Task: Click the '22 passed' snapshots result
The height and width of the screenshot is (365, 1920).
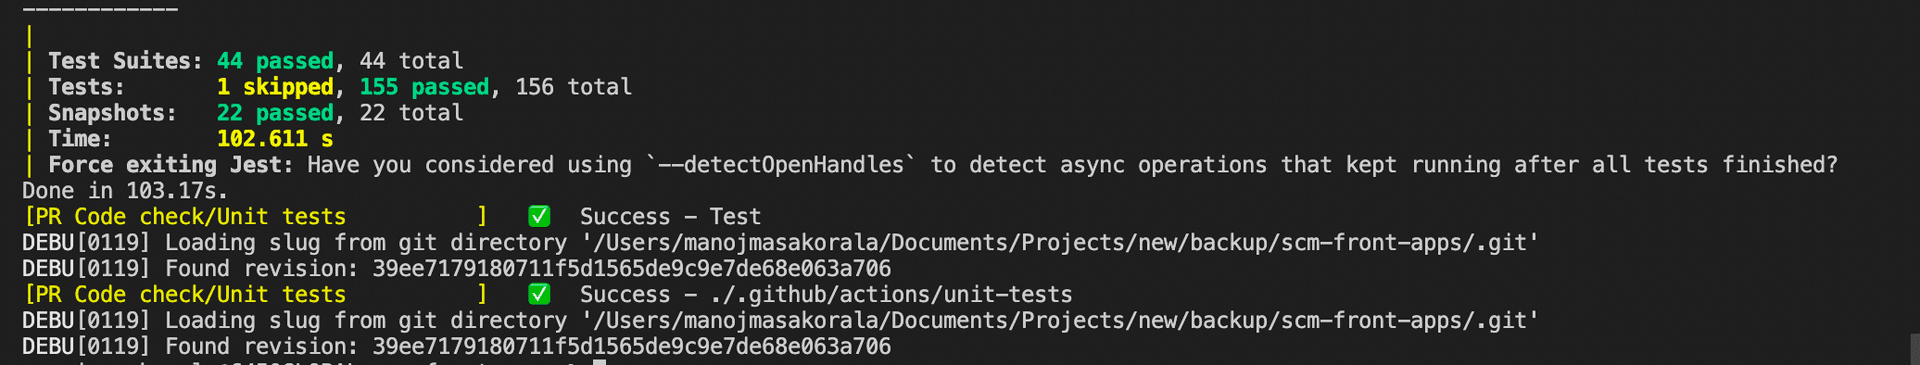Action: (275, 113)
